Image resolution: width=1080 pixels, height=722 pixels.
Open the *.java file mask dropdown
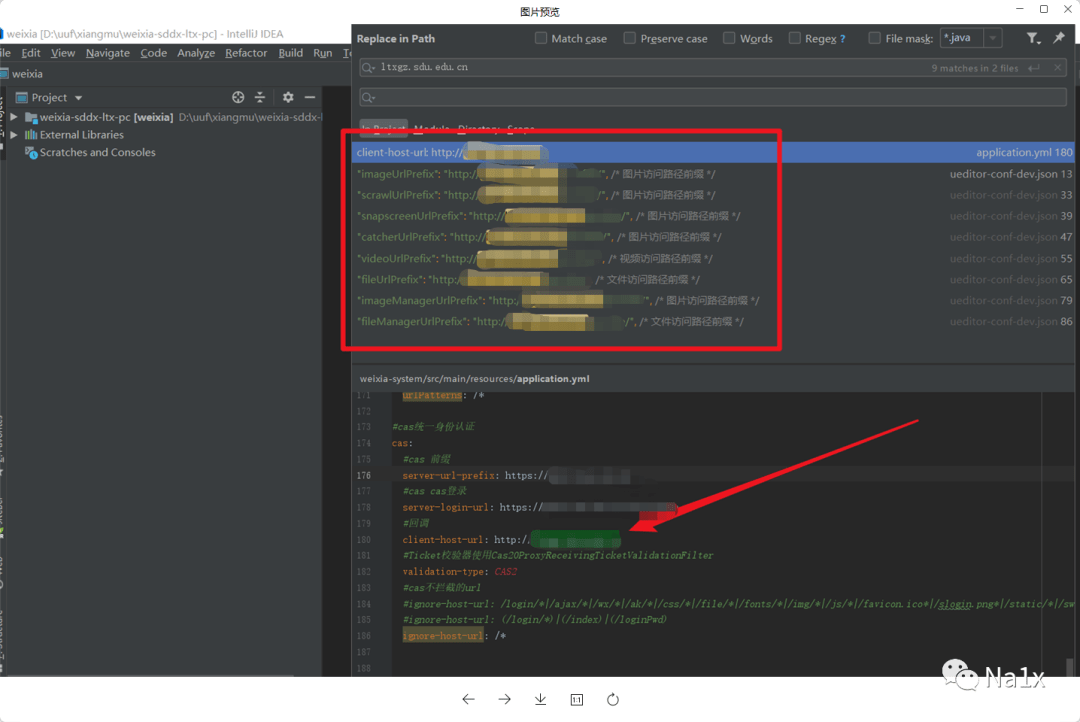point(993,38)
